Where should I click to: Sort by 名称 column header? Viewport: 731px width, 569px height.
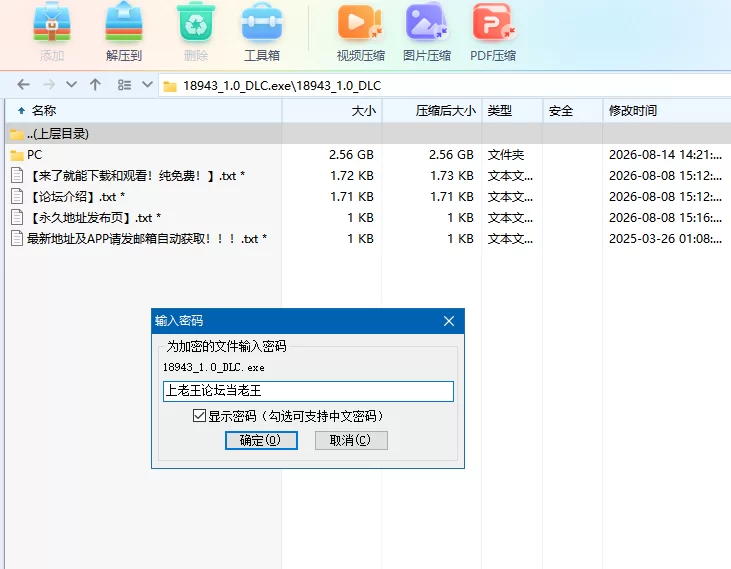point(143,111)
